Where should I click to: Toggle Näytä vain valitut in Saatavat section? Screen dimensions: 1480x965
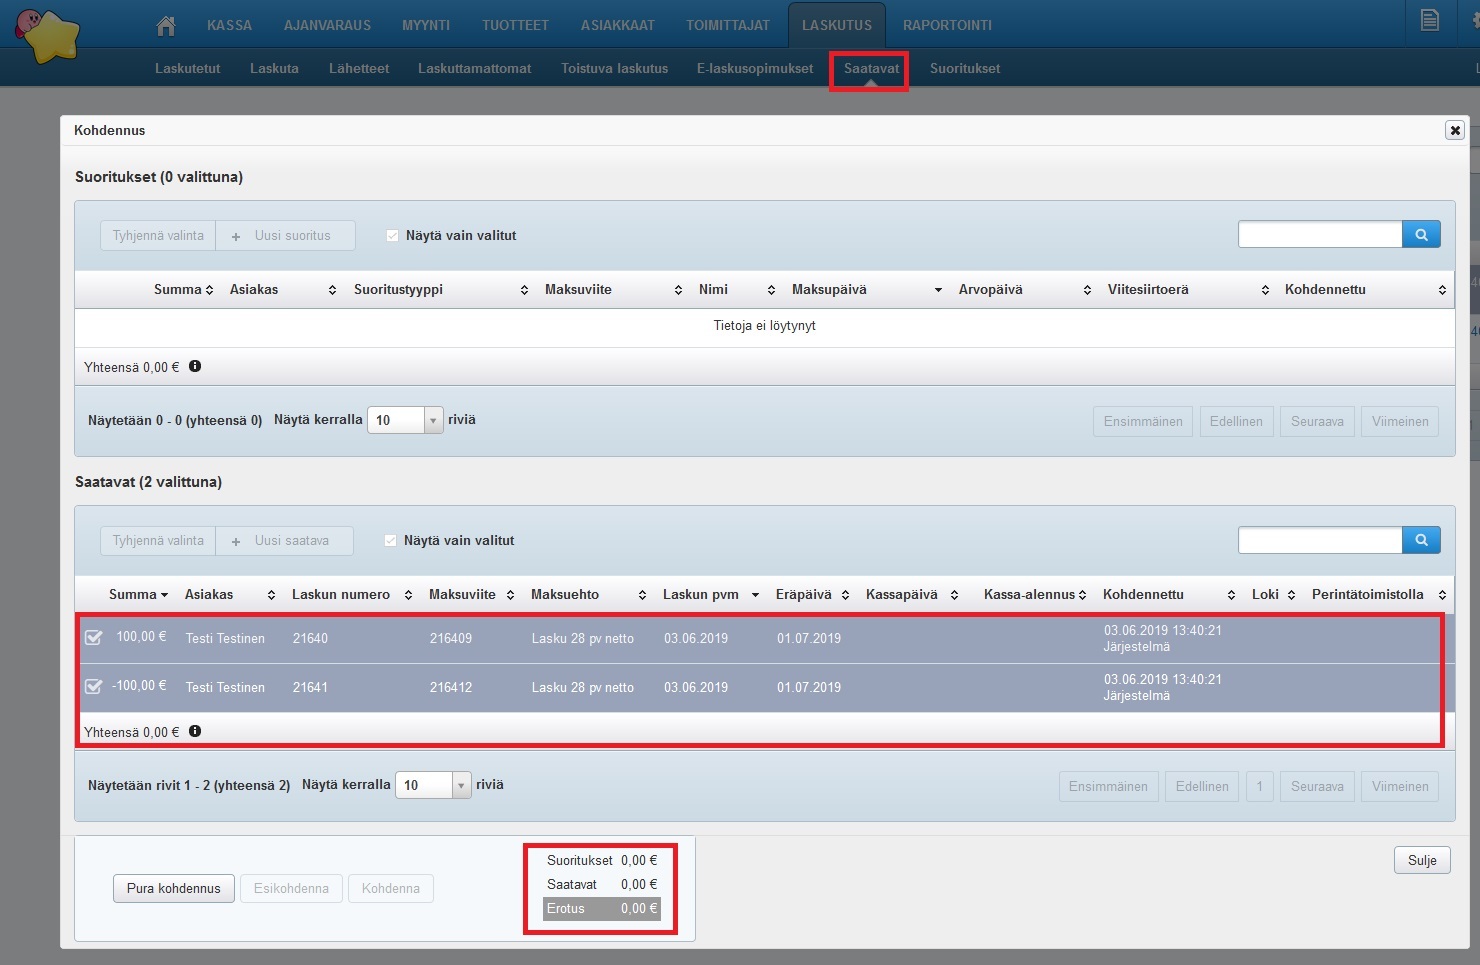[x=391, y=541]
